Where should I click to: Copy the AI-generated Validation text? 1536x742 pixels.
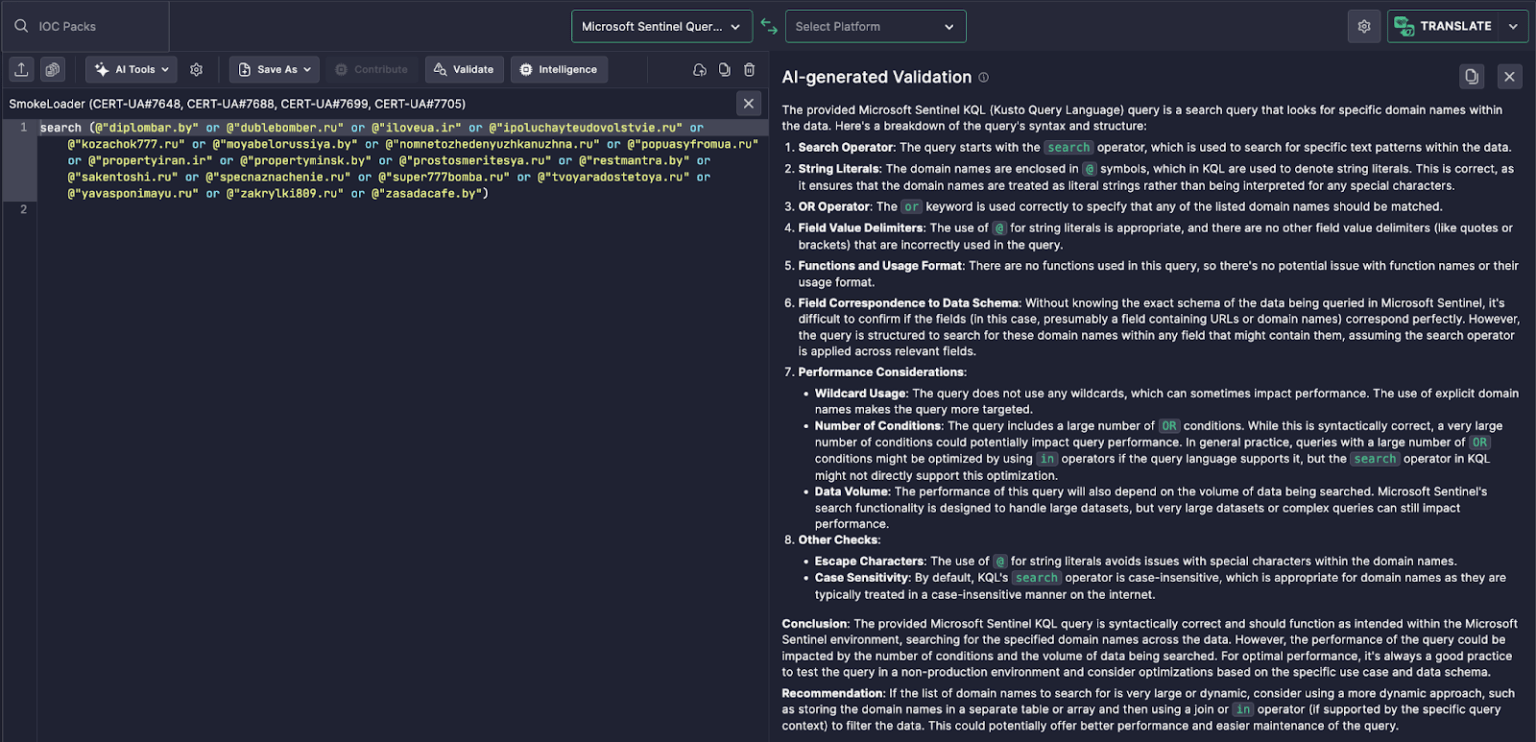click(1471, 76)
